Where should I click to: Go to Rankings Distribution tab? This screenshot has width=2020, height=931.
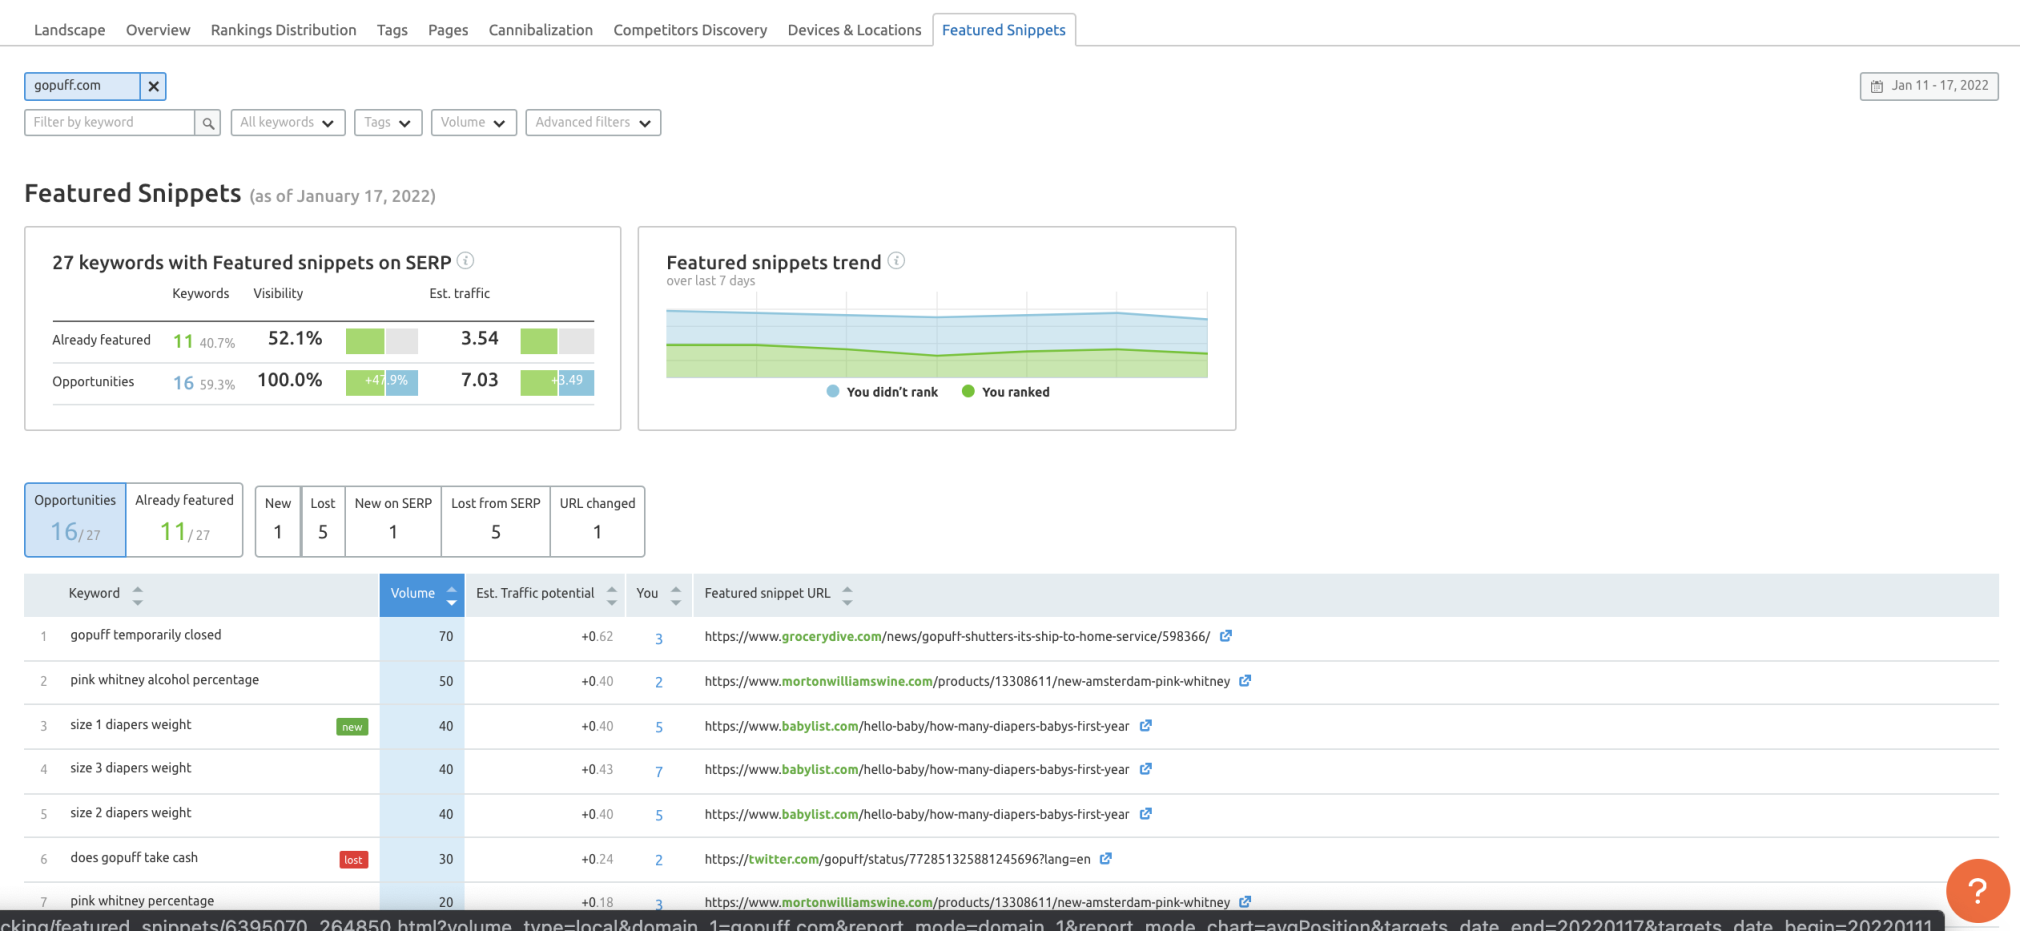(283, 30)
